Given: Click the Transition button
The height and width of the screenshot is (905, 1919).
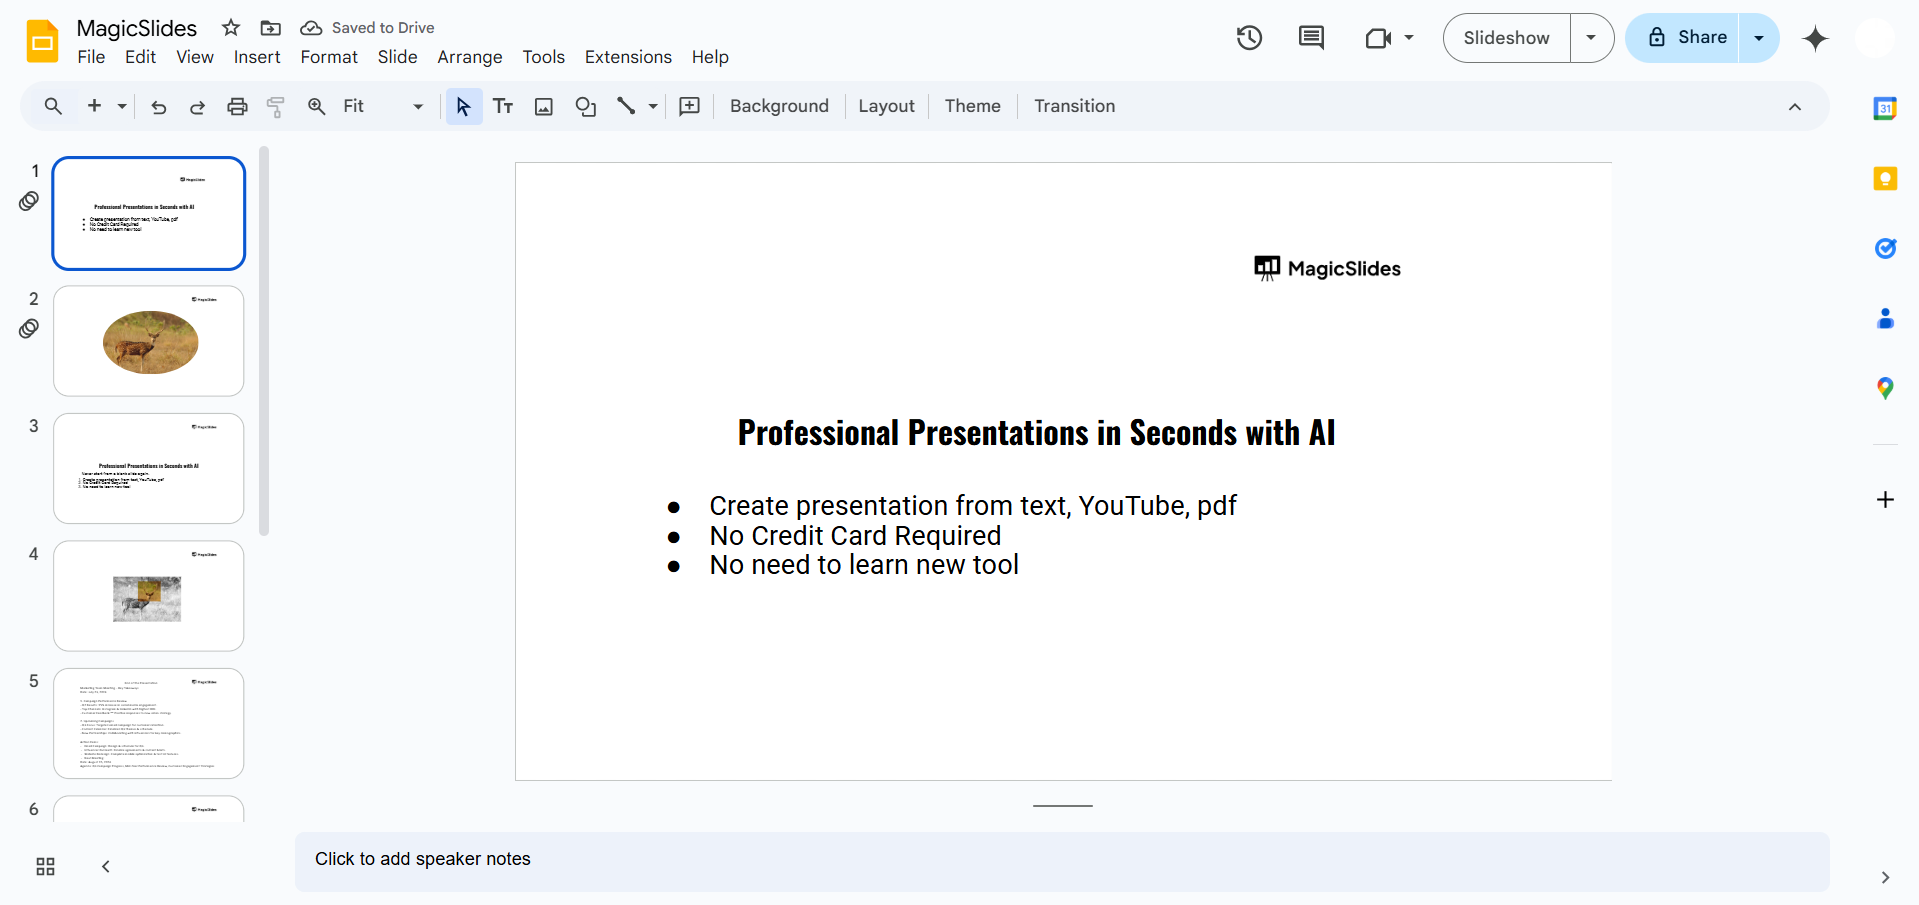Looking at the screenshot, I should [x=1074, y=106].
